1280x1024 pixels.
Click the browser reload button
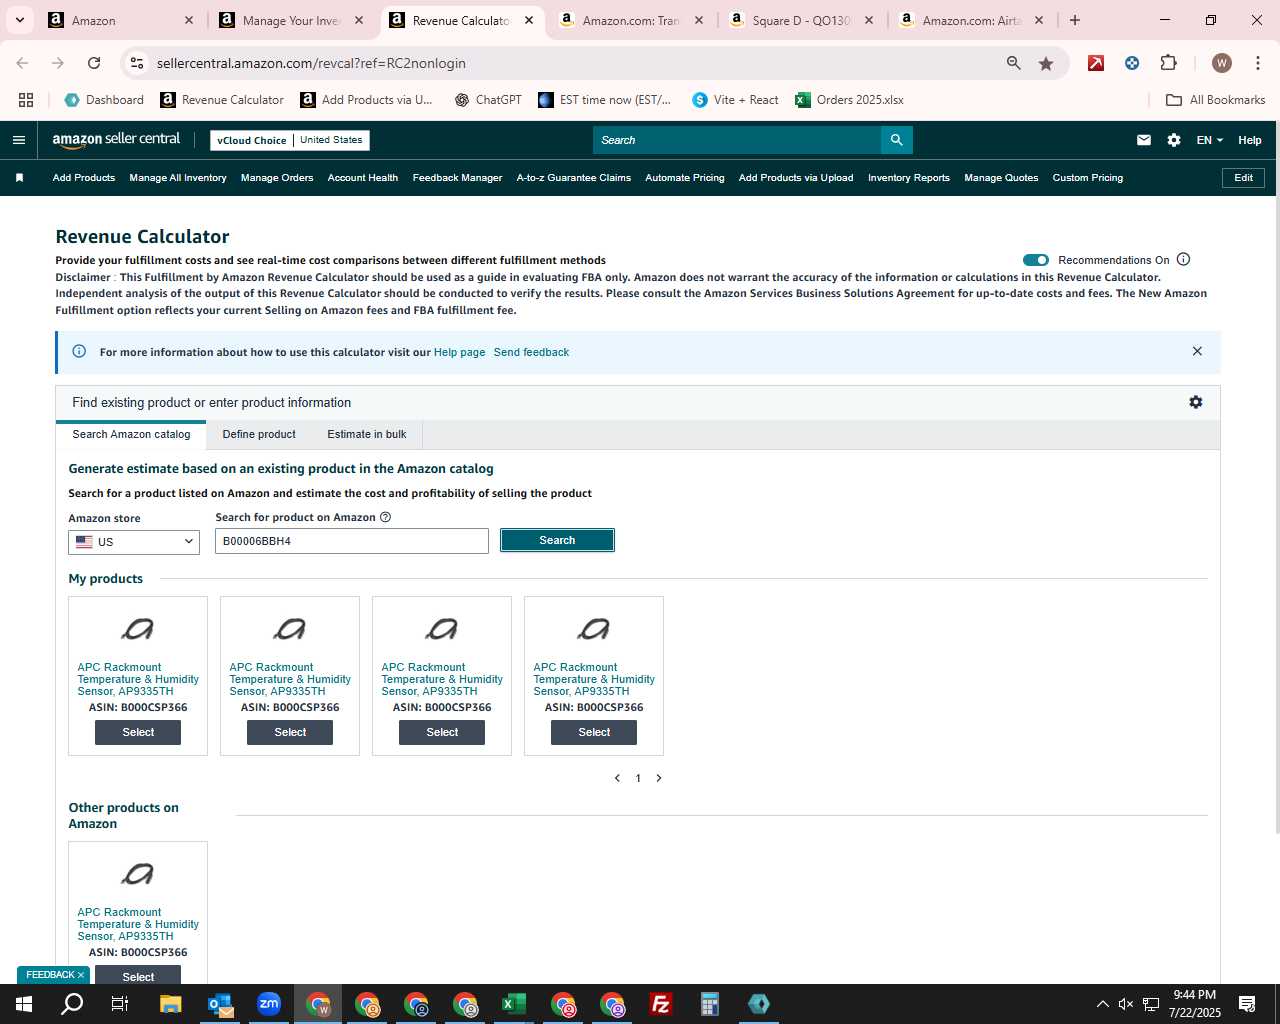[94, 63]
